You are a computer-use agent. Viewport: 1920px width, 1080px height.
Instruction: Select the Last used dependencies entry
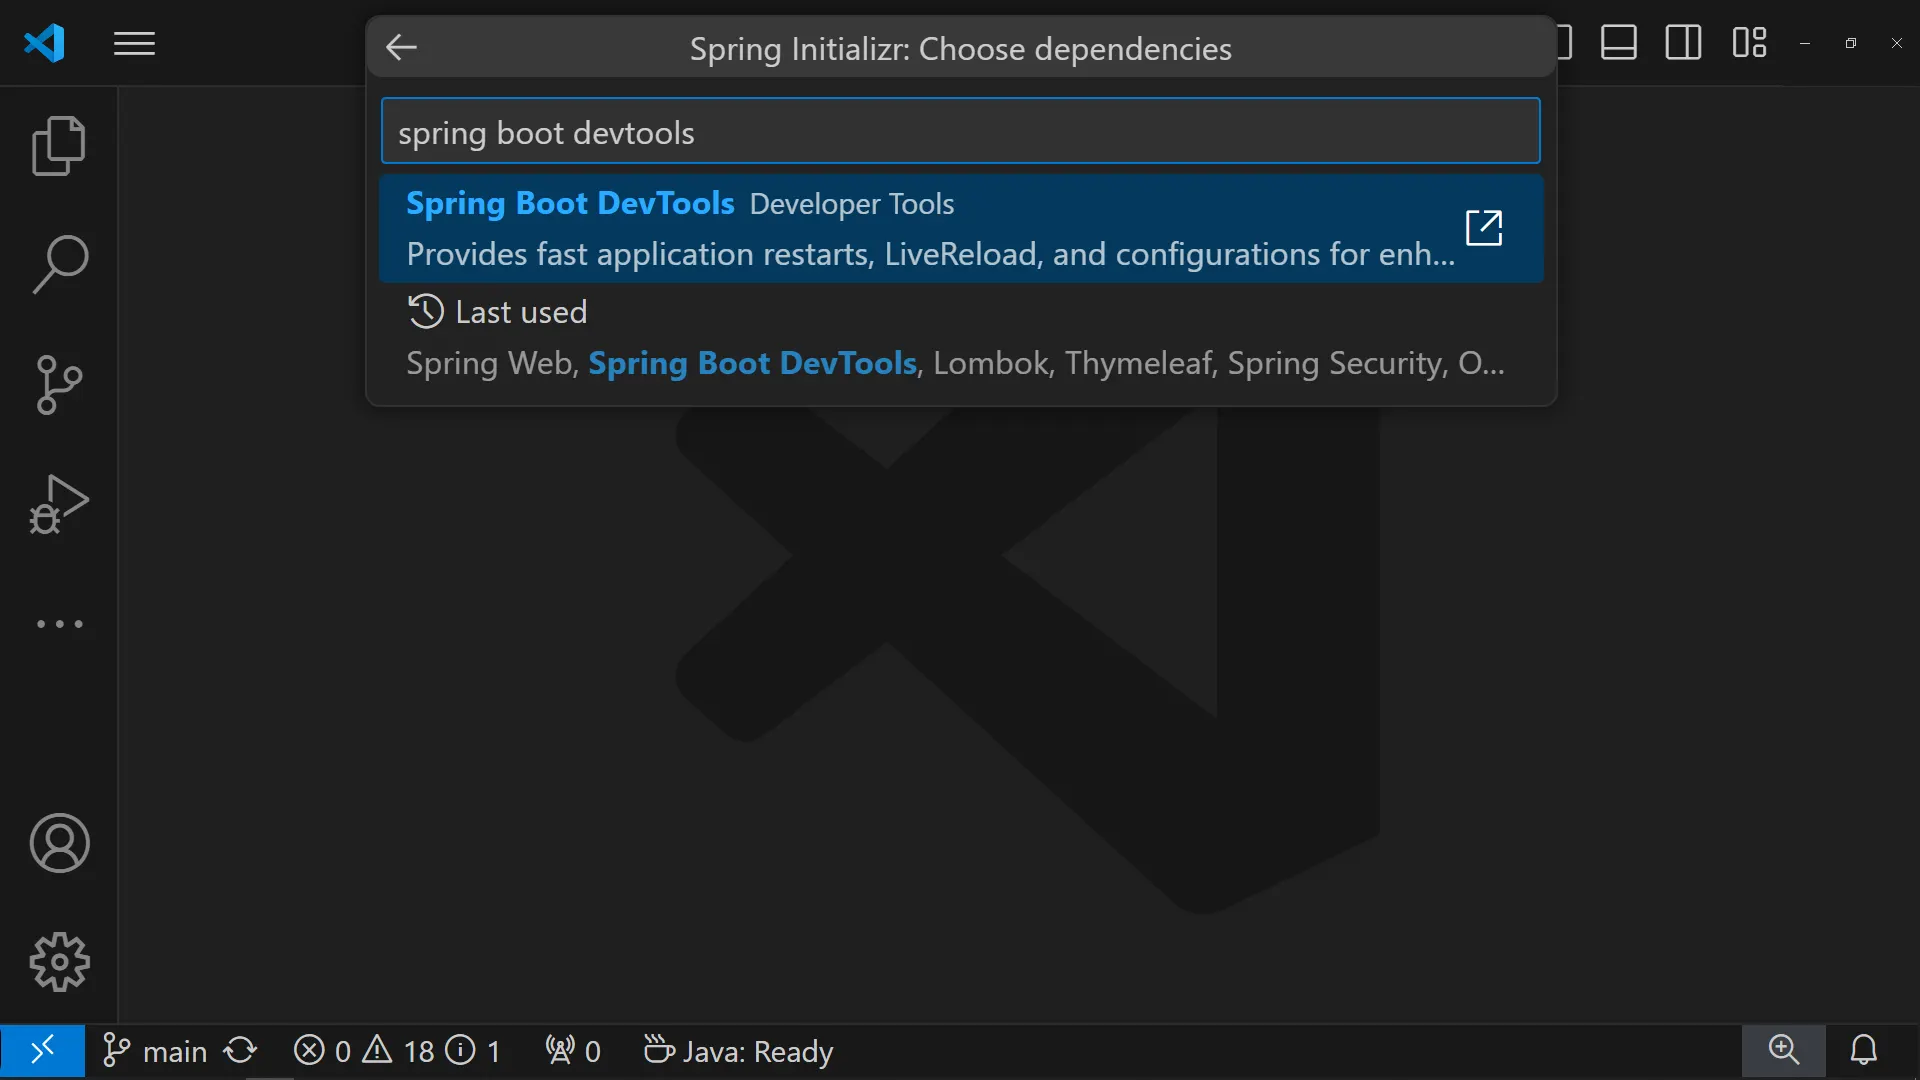click(955, 338)
